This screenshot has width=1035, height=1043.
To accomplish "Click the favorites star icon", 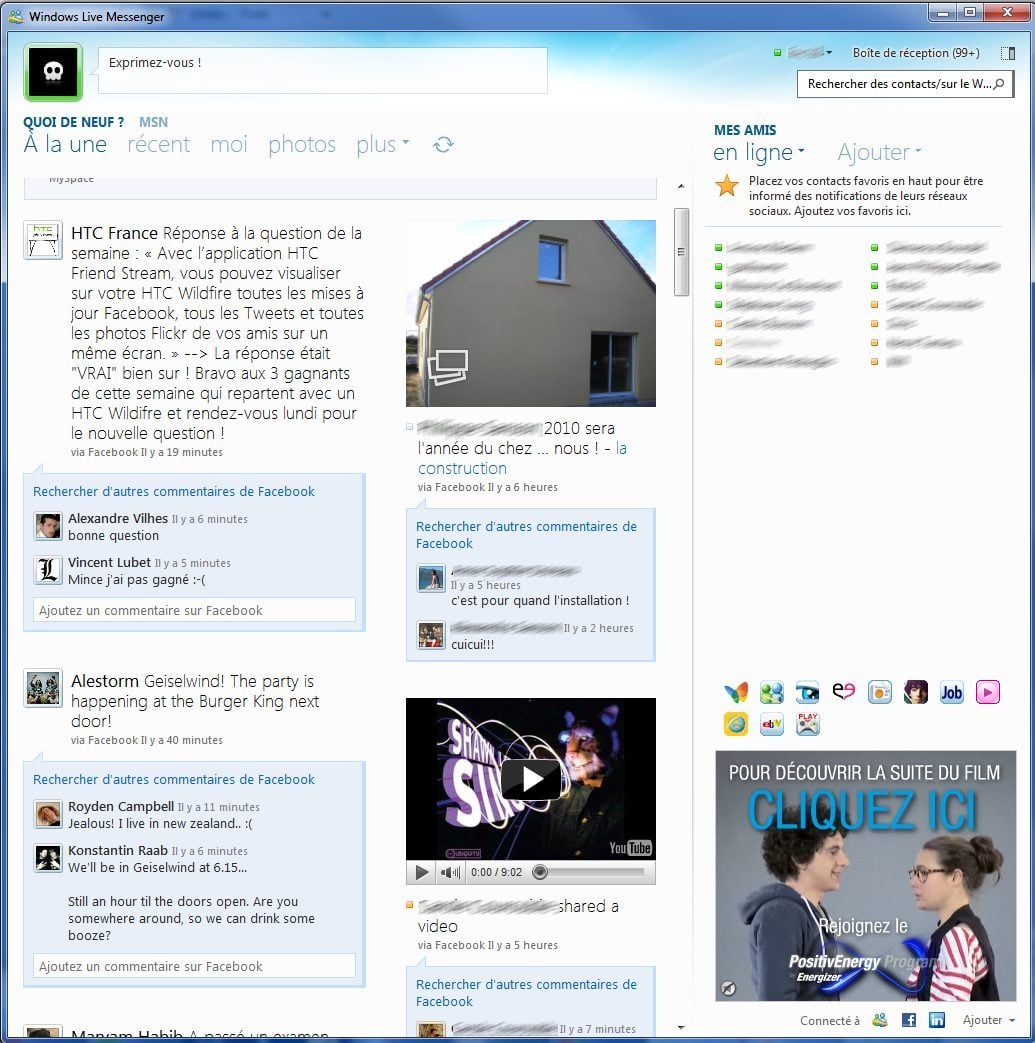I will (x=727, y=186).
